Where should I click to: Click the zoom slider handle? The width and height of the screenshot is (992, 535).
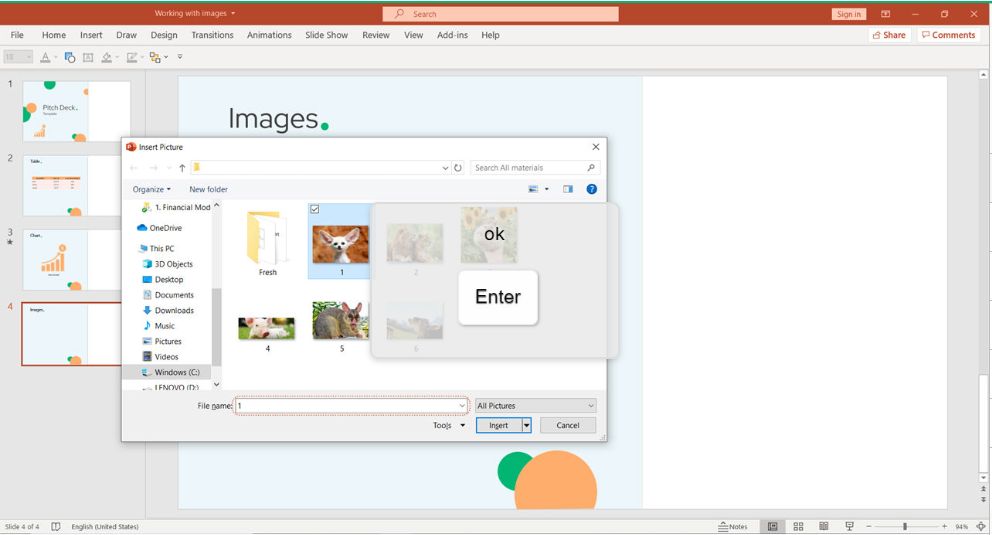coord(905,526)
